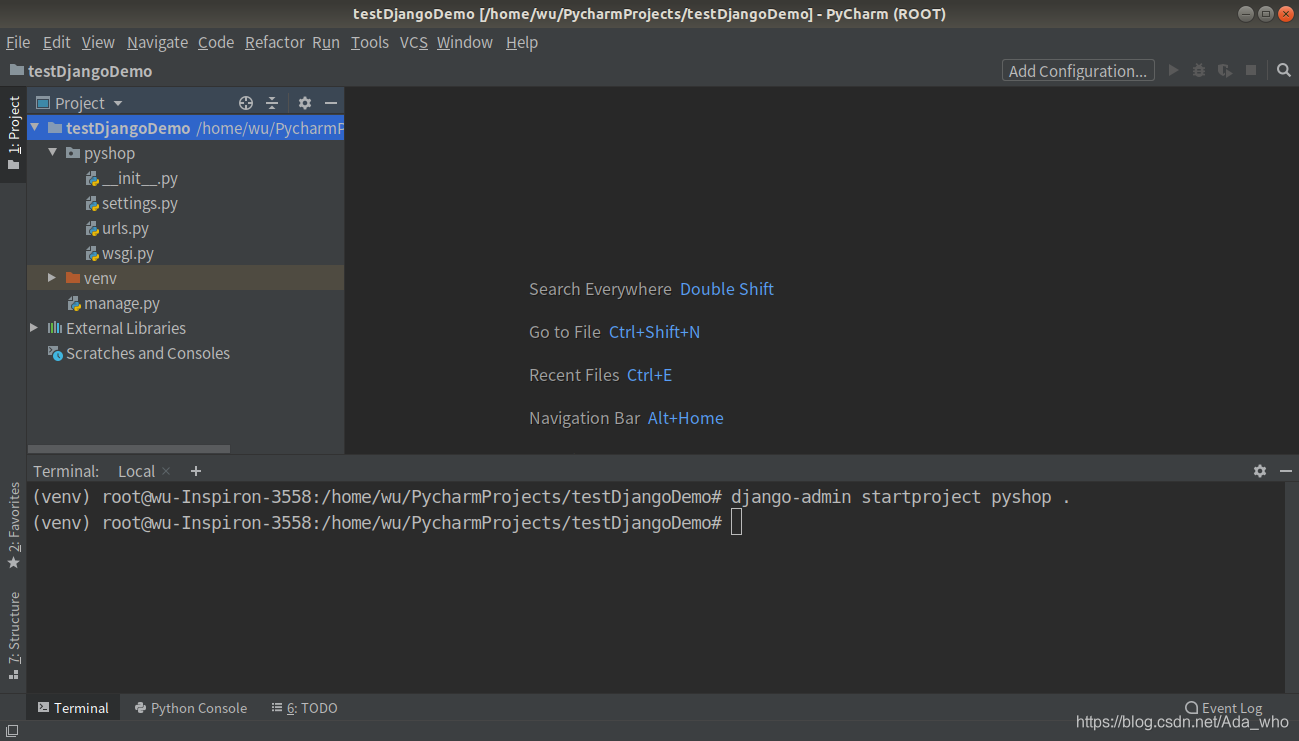Open the Python Console tab
Screen dimensions: 1299x741
(191, 708)
